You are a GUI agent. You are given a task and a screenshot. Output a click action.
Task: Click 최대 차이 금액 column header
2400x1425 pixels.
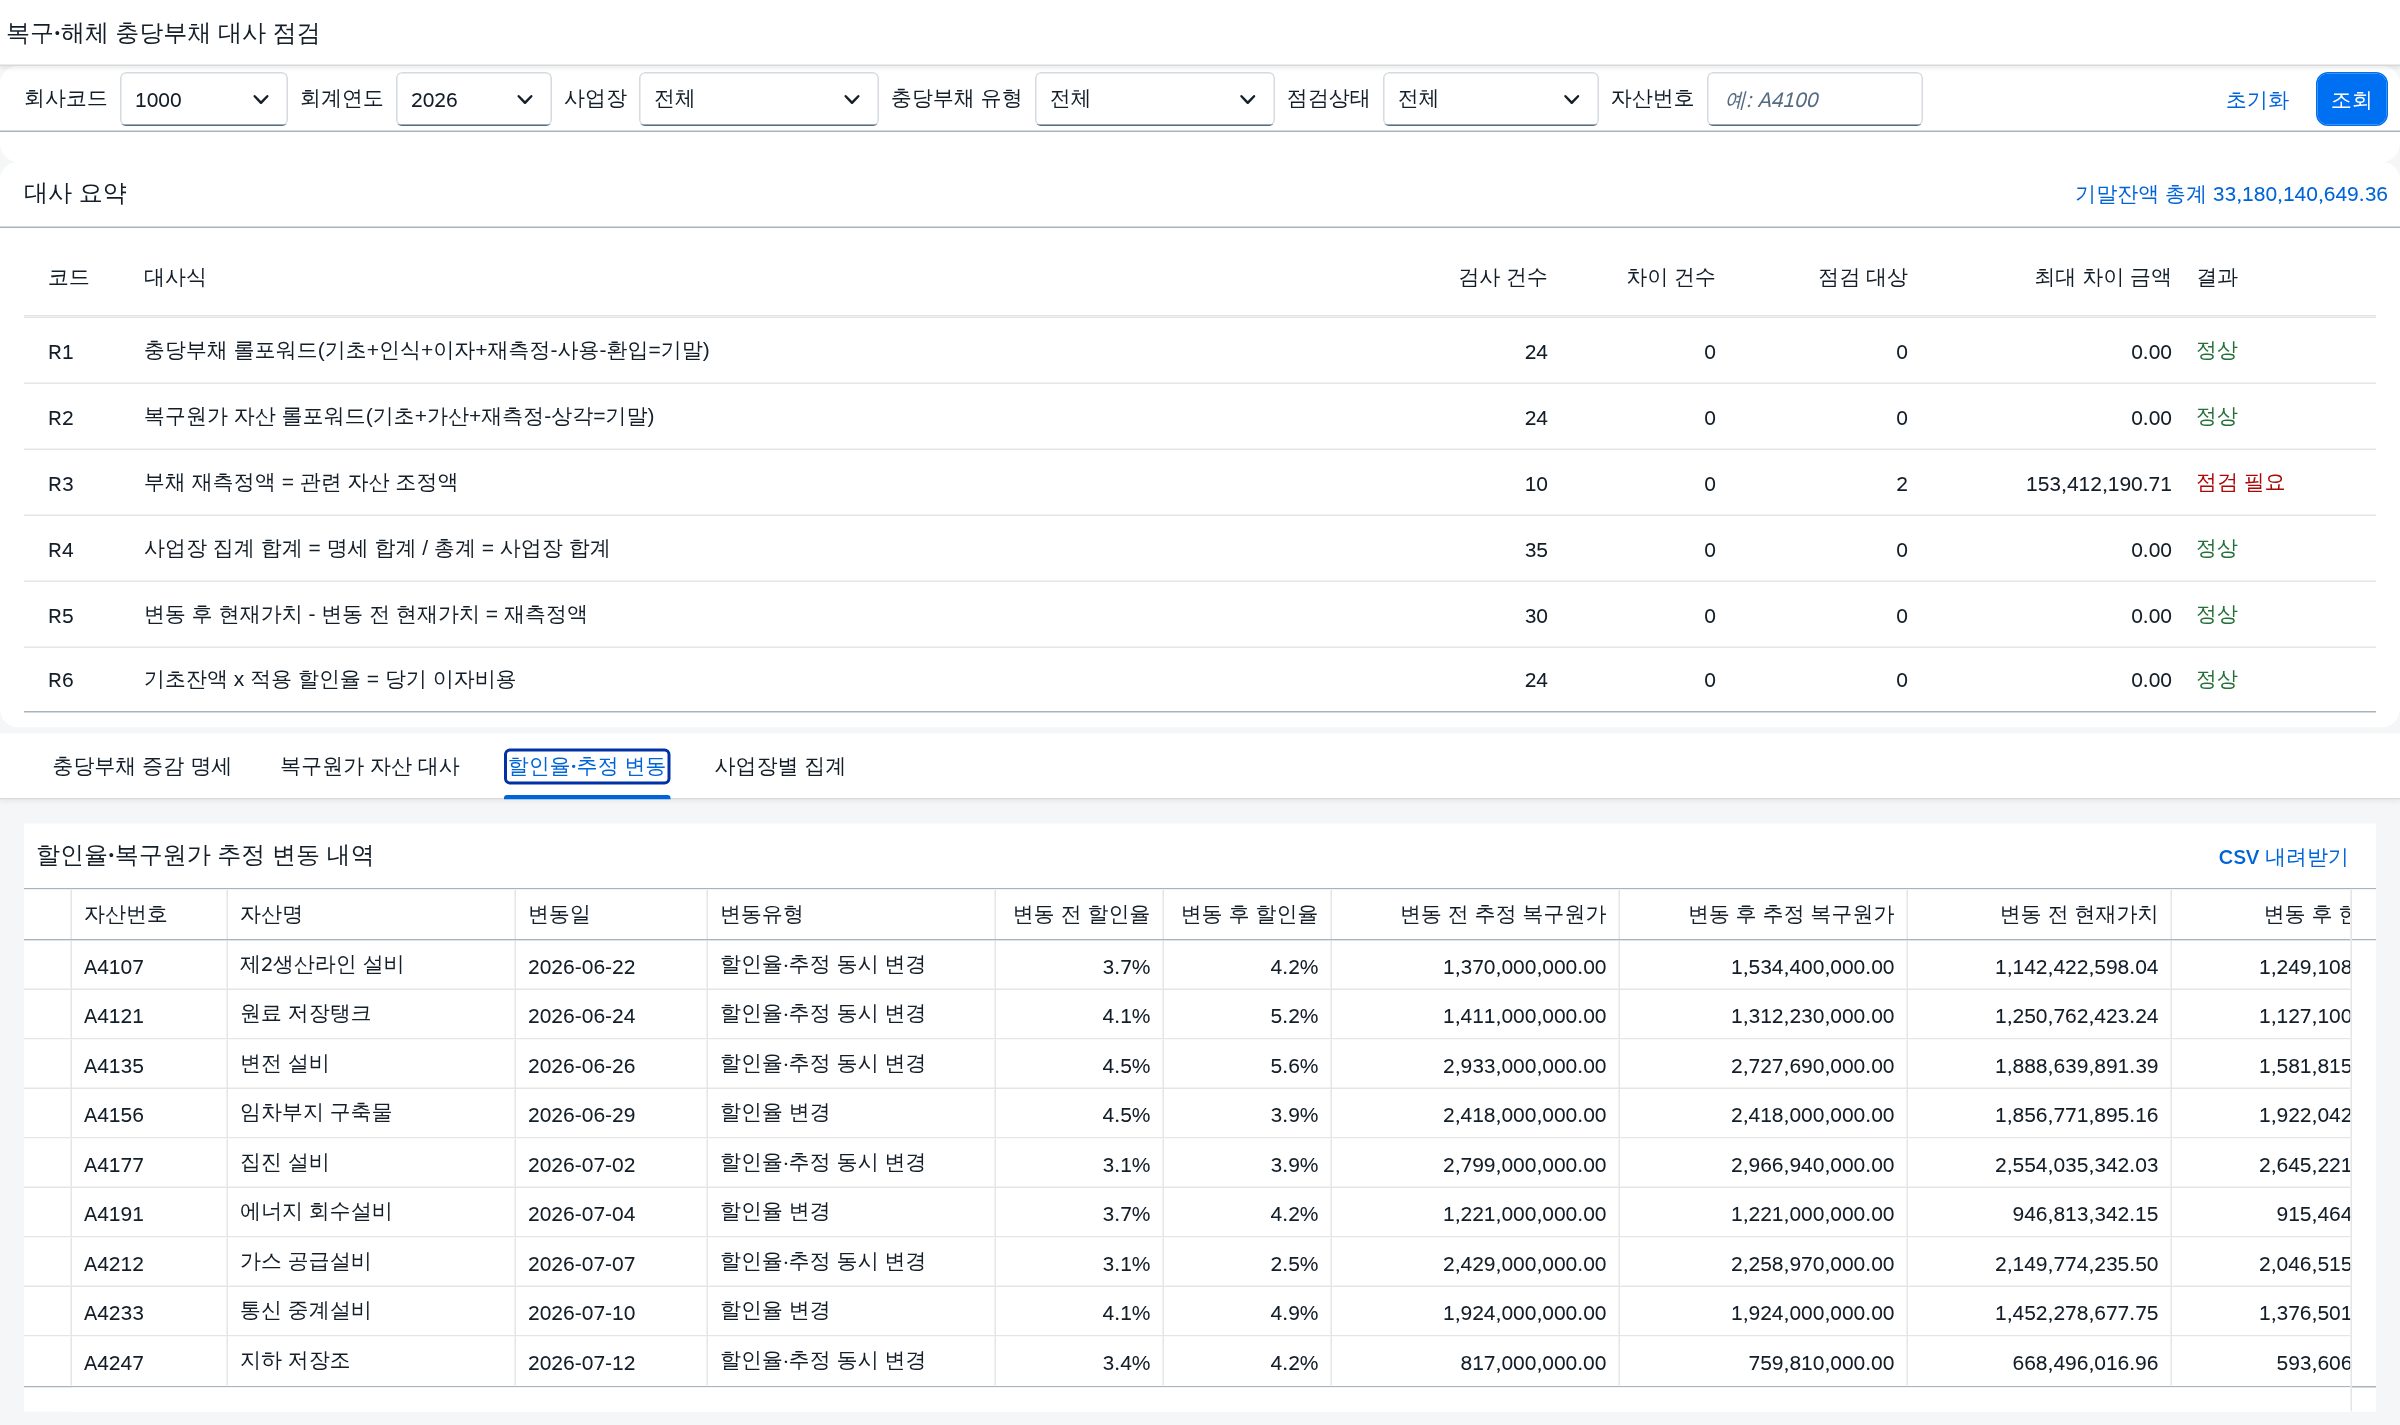tap(2102, 277)
